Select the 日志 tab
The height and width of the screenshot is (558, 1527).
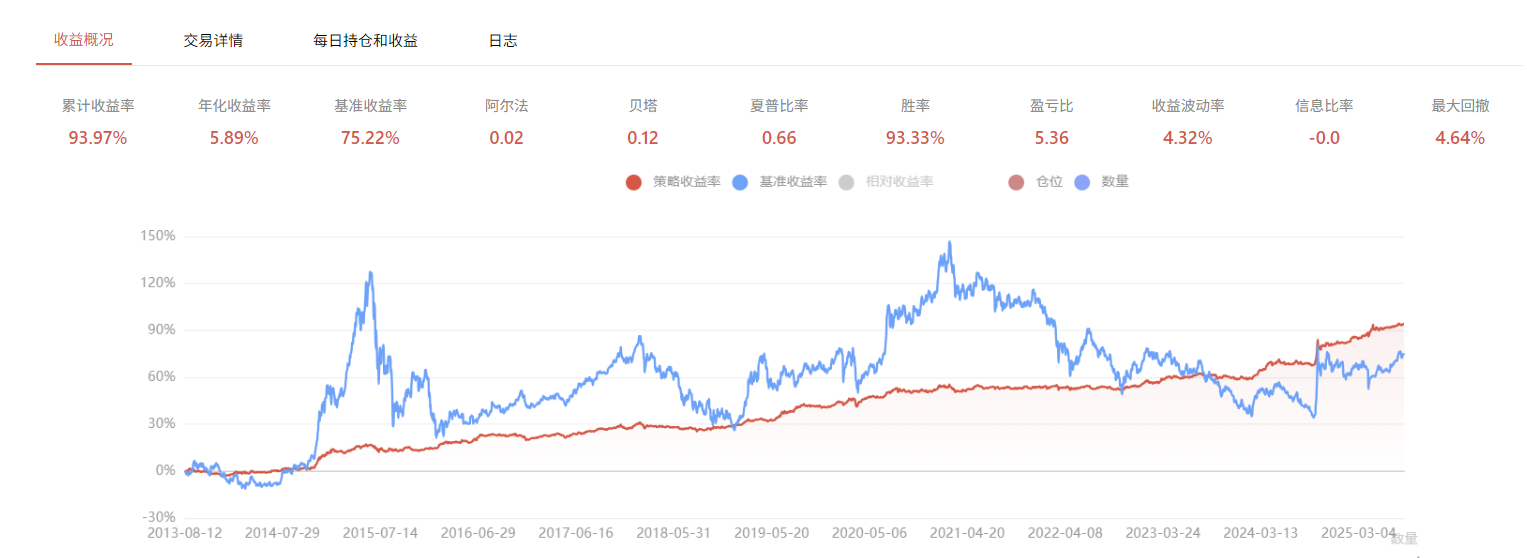[x=503, y=41]
